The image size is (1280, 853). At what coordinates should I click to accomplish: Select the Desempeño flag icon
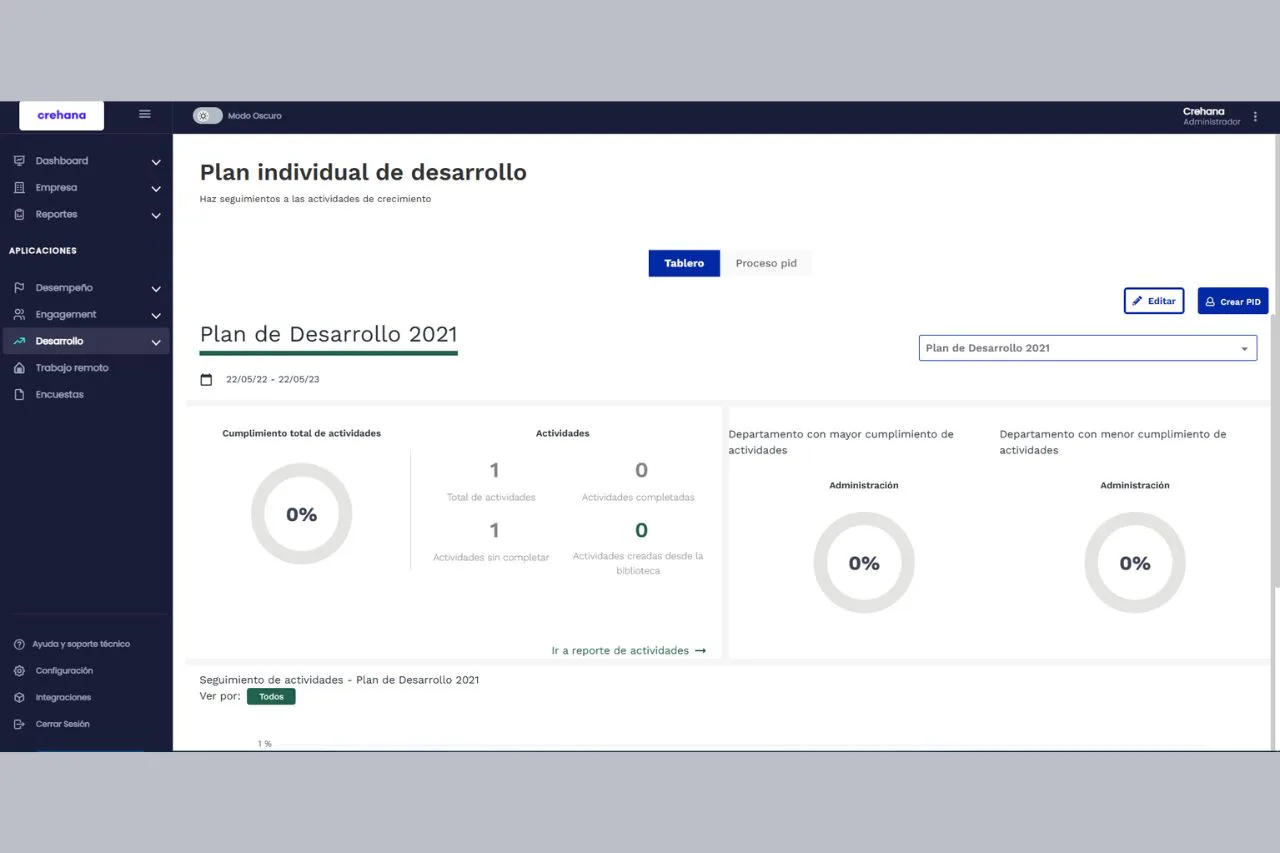click(x=20, y=287)
